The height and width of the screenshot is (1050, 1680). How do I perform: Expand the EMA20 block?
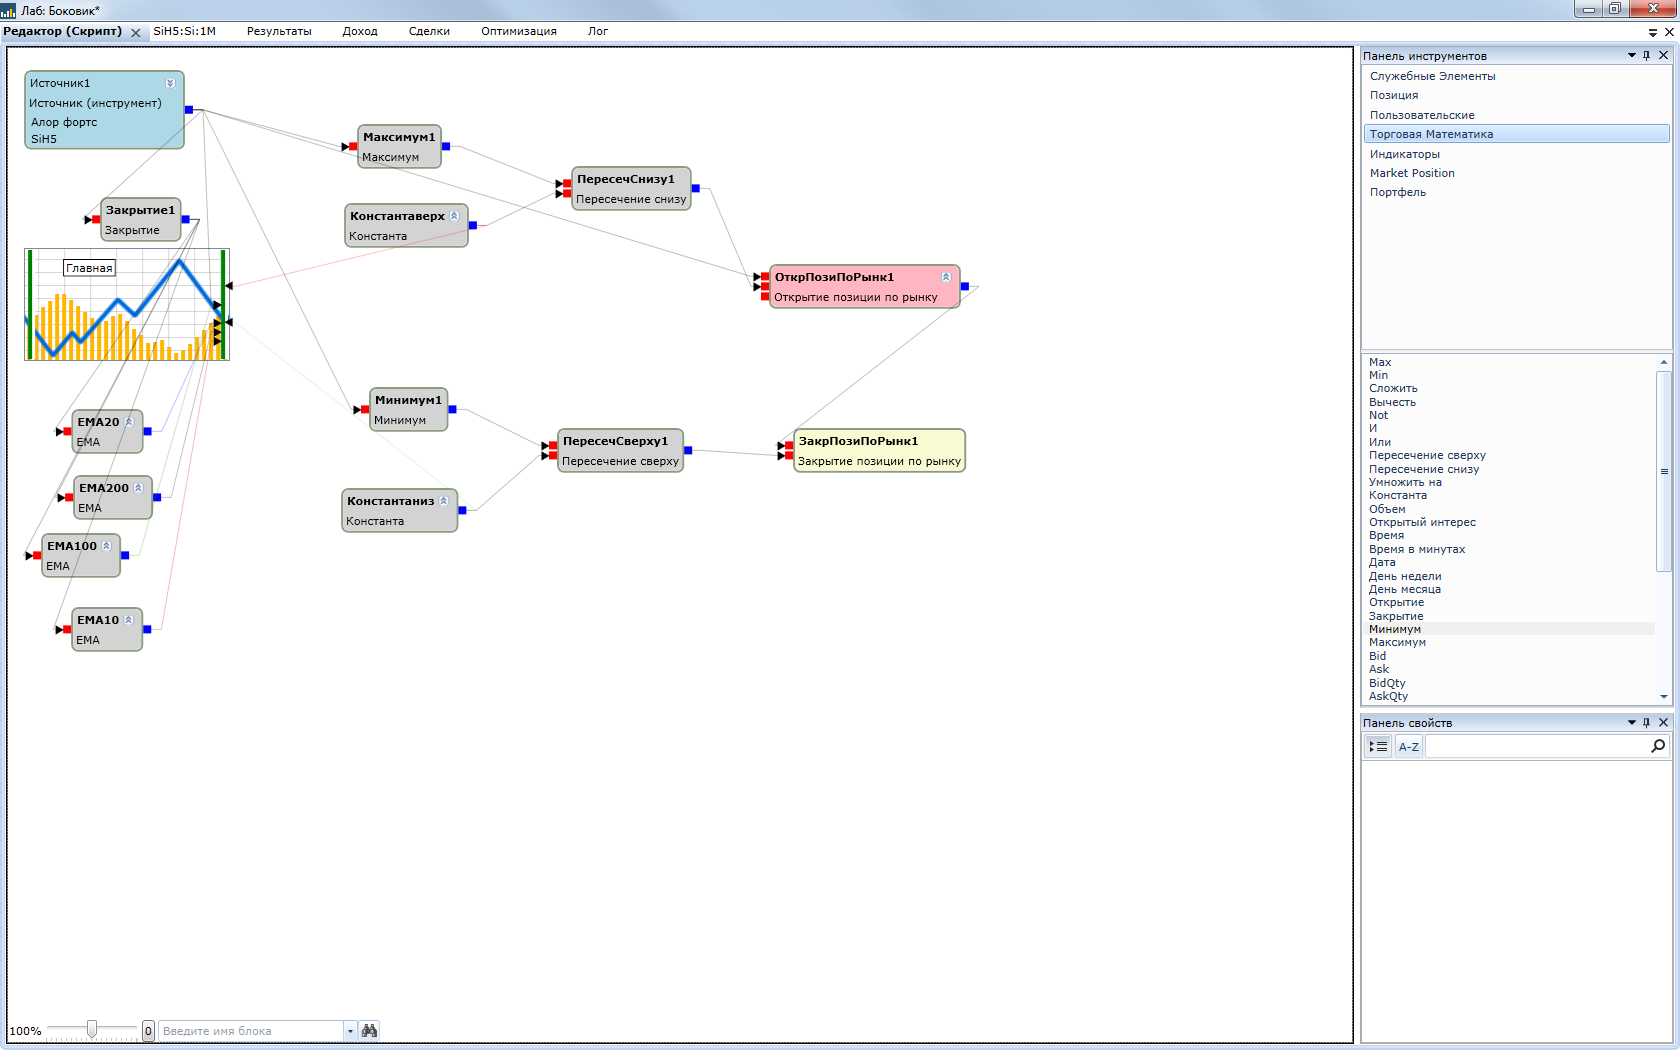[x=129, y=422]
